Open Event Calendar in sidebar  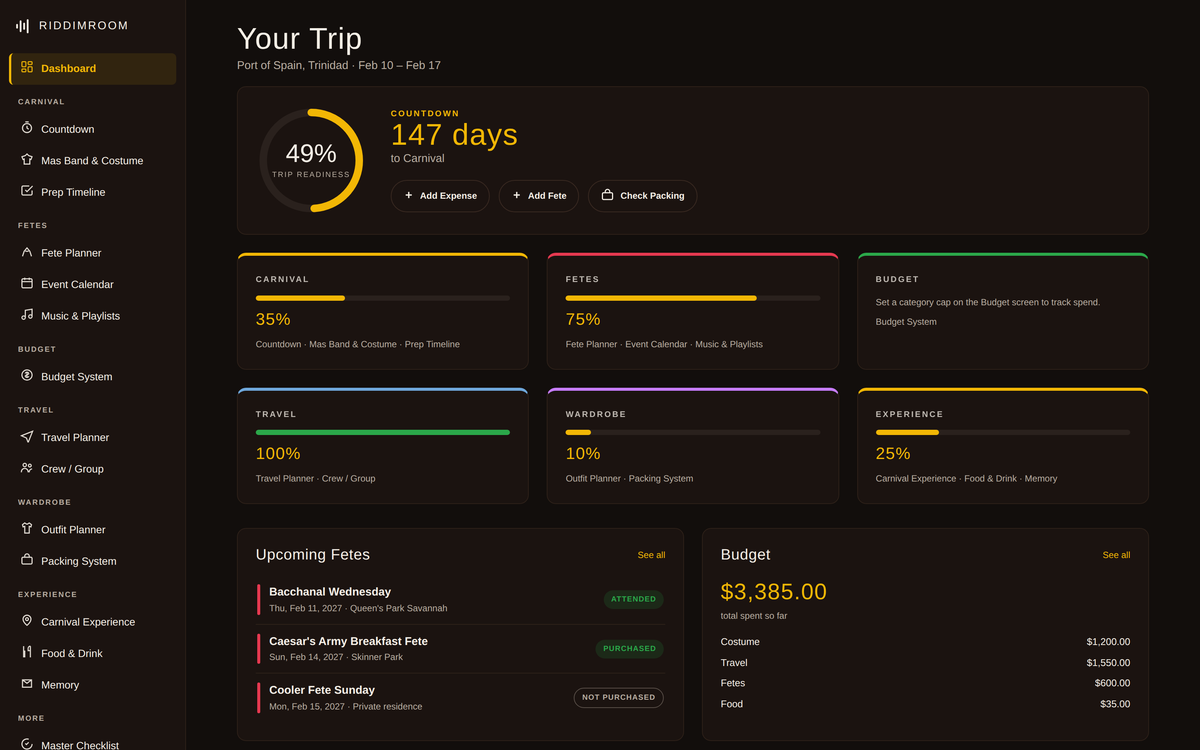click(x=93, y=284)
